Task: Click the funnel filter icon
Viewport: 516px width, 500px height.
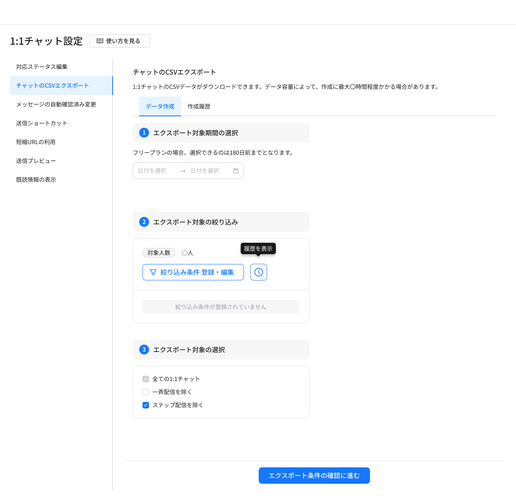Action: pos(153,272)
